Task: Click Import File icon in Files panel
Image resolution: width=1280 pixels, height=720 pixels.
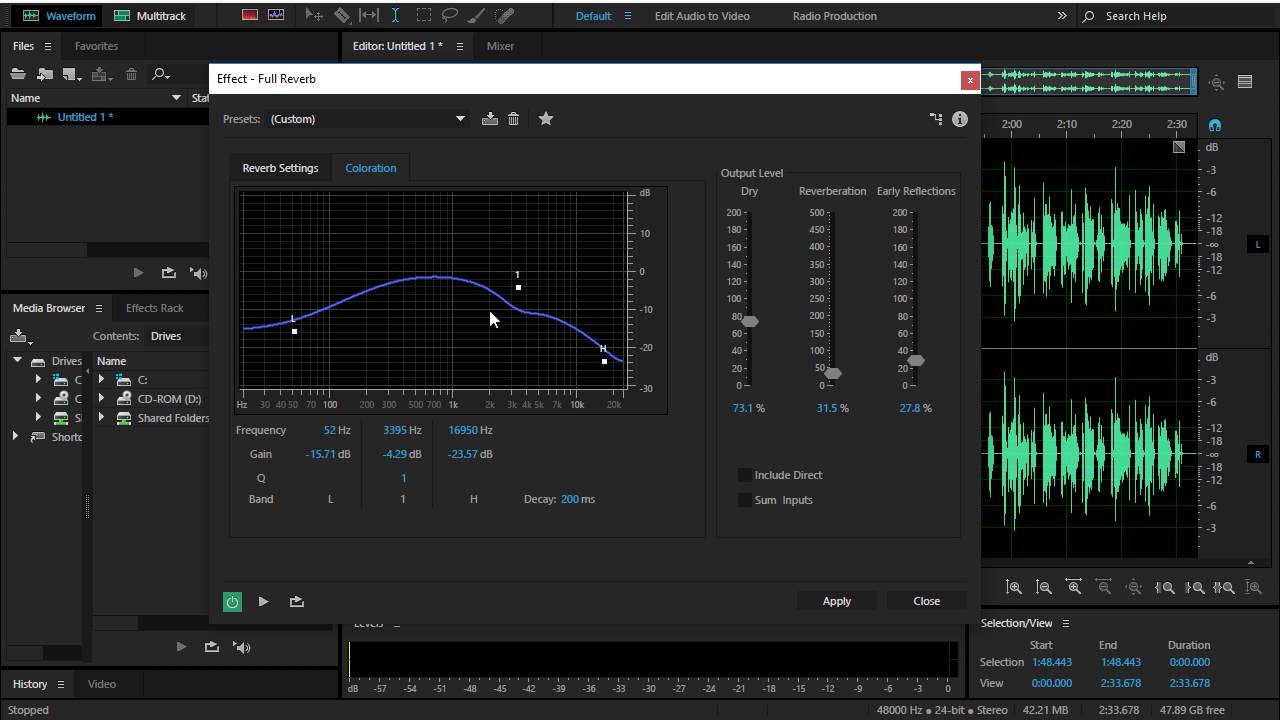Action: coord(45,74)
